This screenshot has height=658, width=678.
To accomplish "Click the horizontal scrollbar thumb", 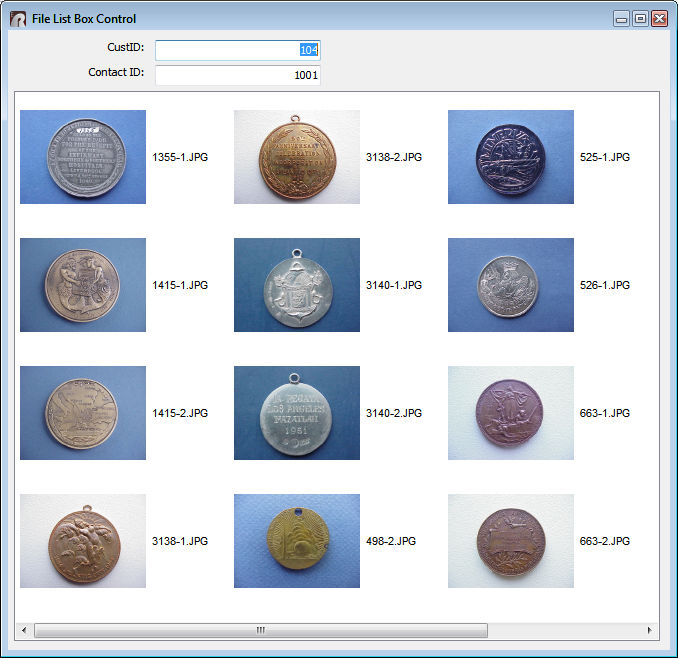I will pos(260,630).
